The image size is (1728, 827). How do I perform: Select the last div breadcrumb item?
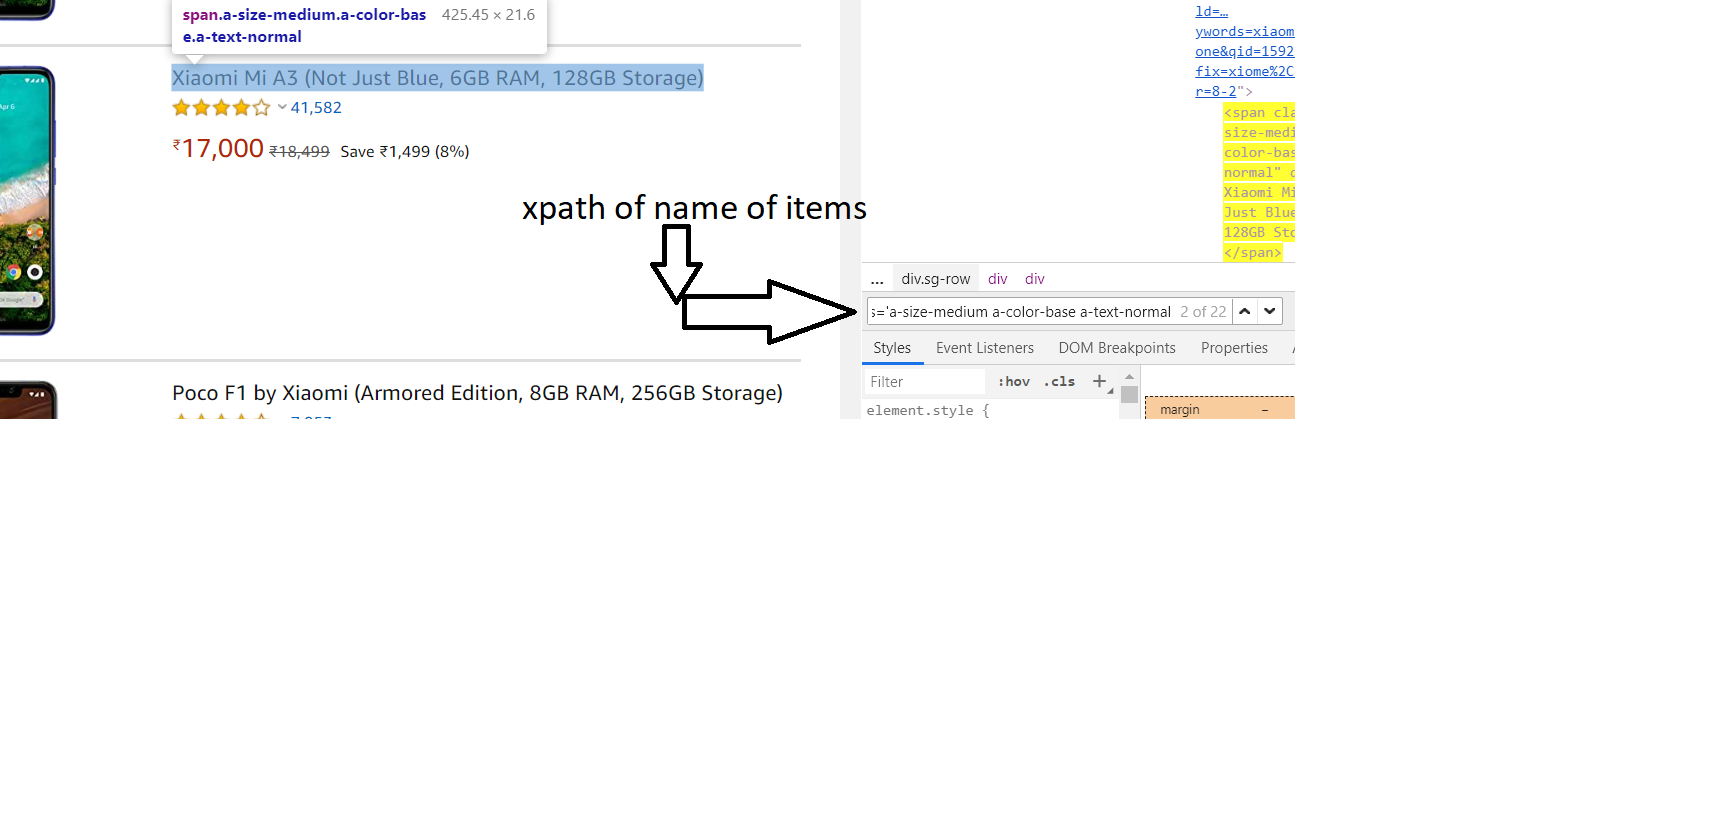click(x=1035, y=279)
